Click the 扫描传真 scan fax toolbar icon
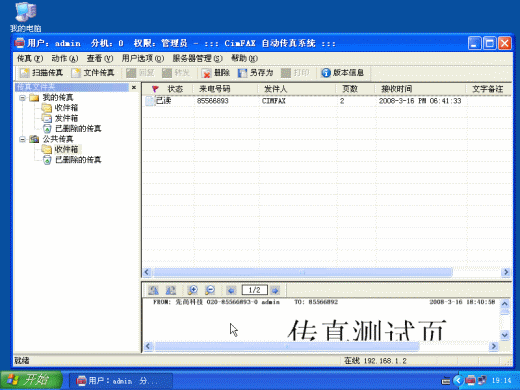Screen dimensions: 520x390 click(x=25, y=73)
